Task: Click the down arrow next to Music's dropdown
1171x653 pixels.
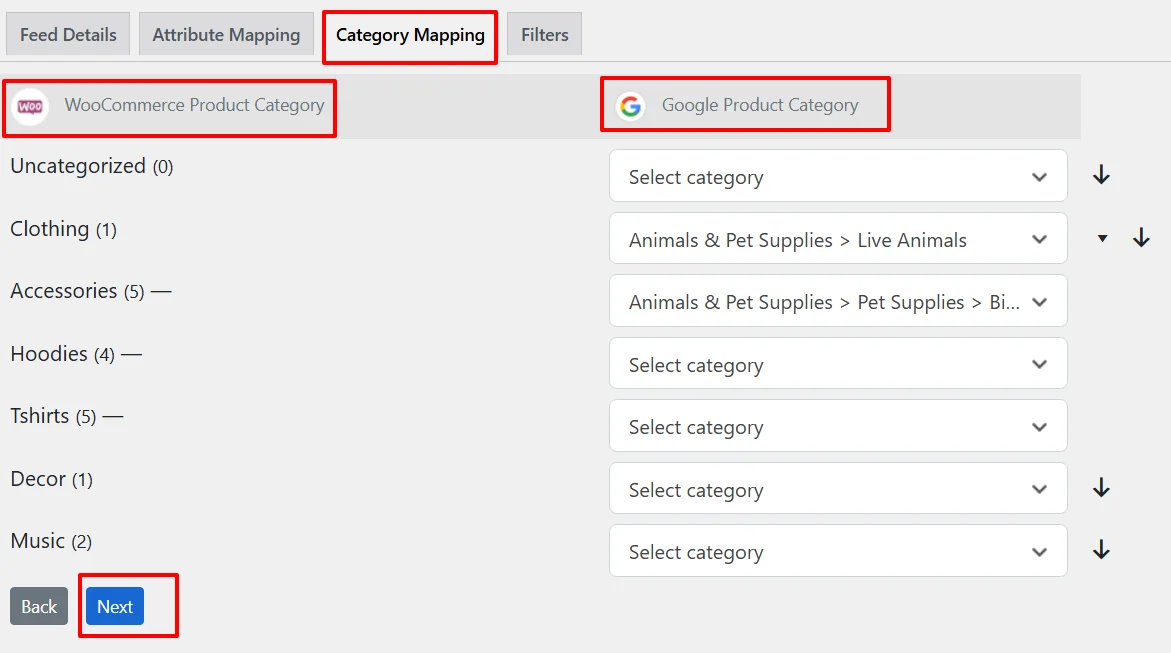Action: [x=1101, y=550]
